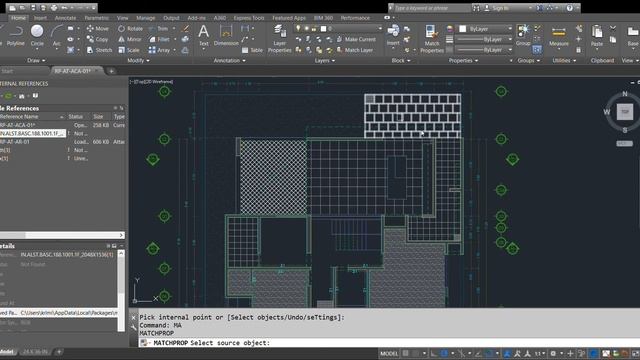640x360 pixels.
Task: Click the Rotate tool
Action: click(130, 29)
